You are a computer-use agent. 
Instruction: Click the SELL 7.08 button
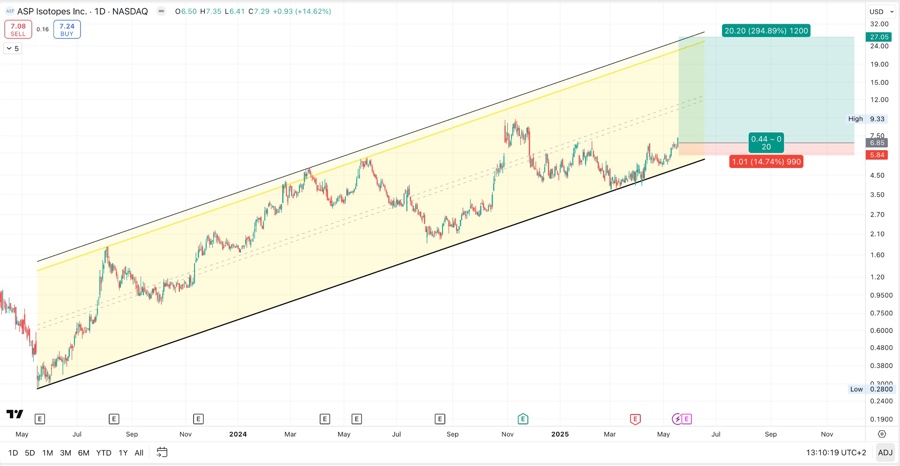[18, 30]
